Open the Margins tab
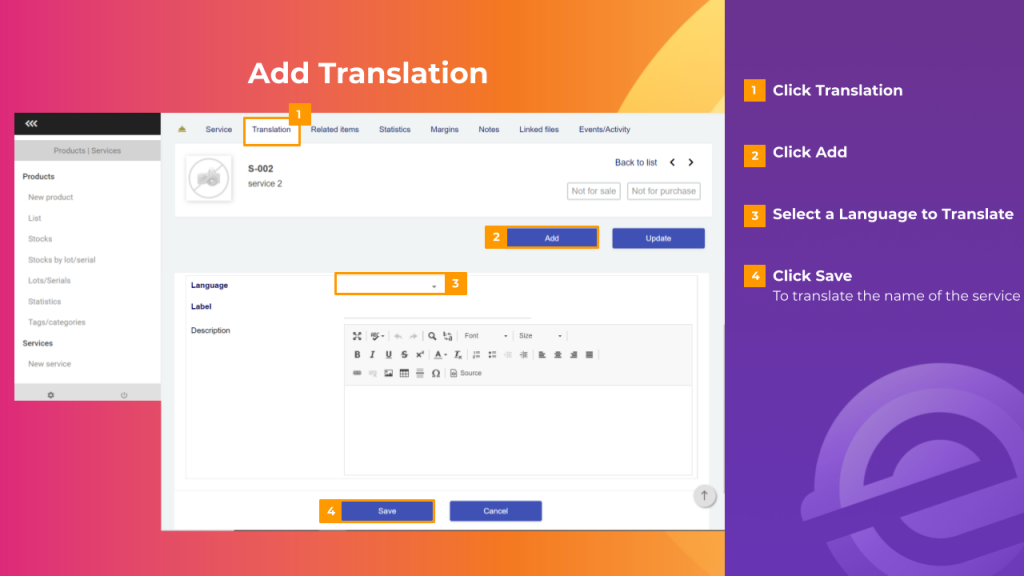This screenshot has height=576, width=1024. (444, 129)
